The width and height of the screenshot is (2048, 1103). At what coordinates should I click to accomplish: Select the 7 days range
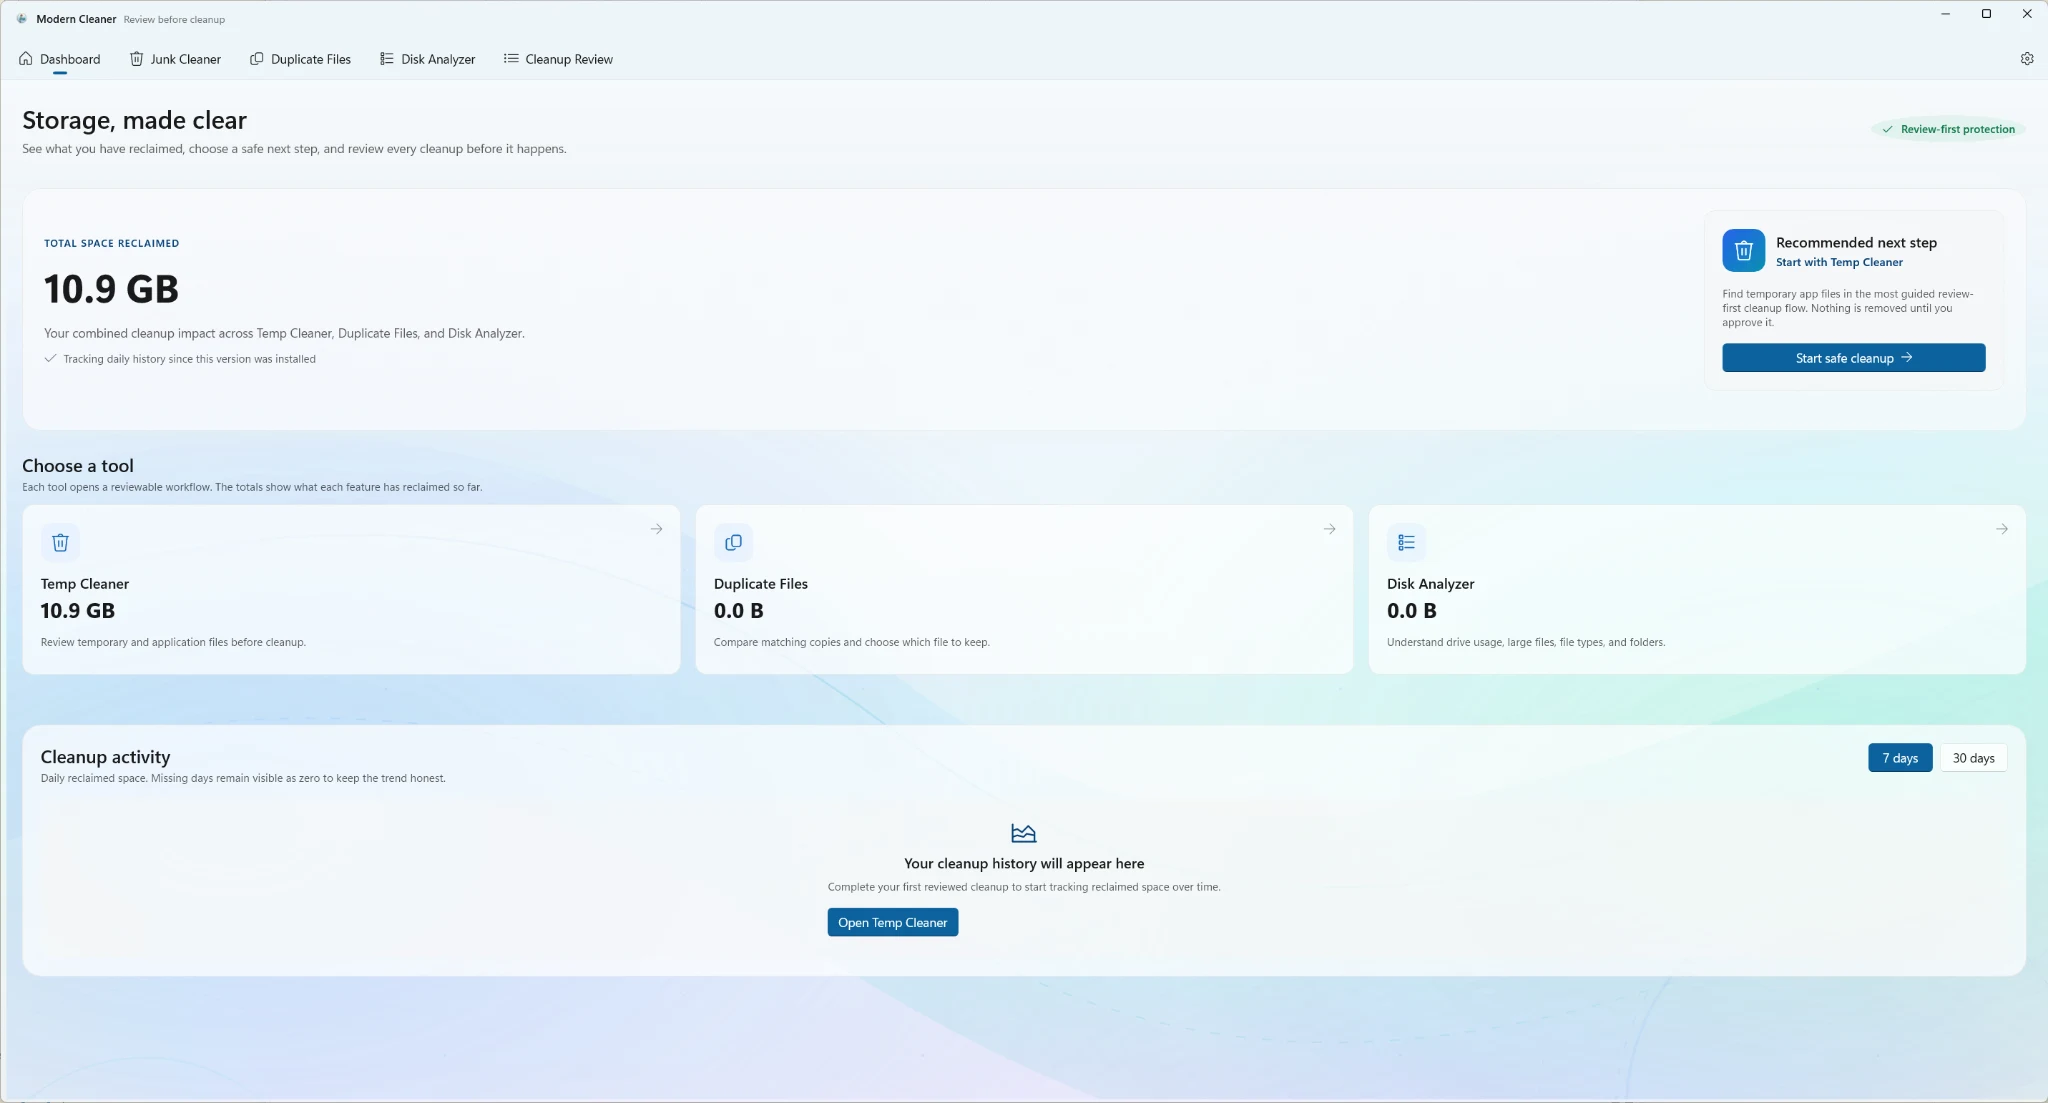[1900, 758]
